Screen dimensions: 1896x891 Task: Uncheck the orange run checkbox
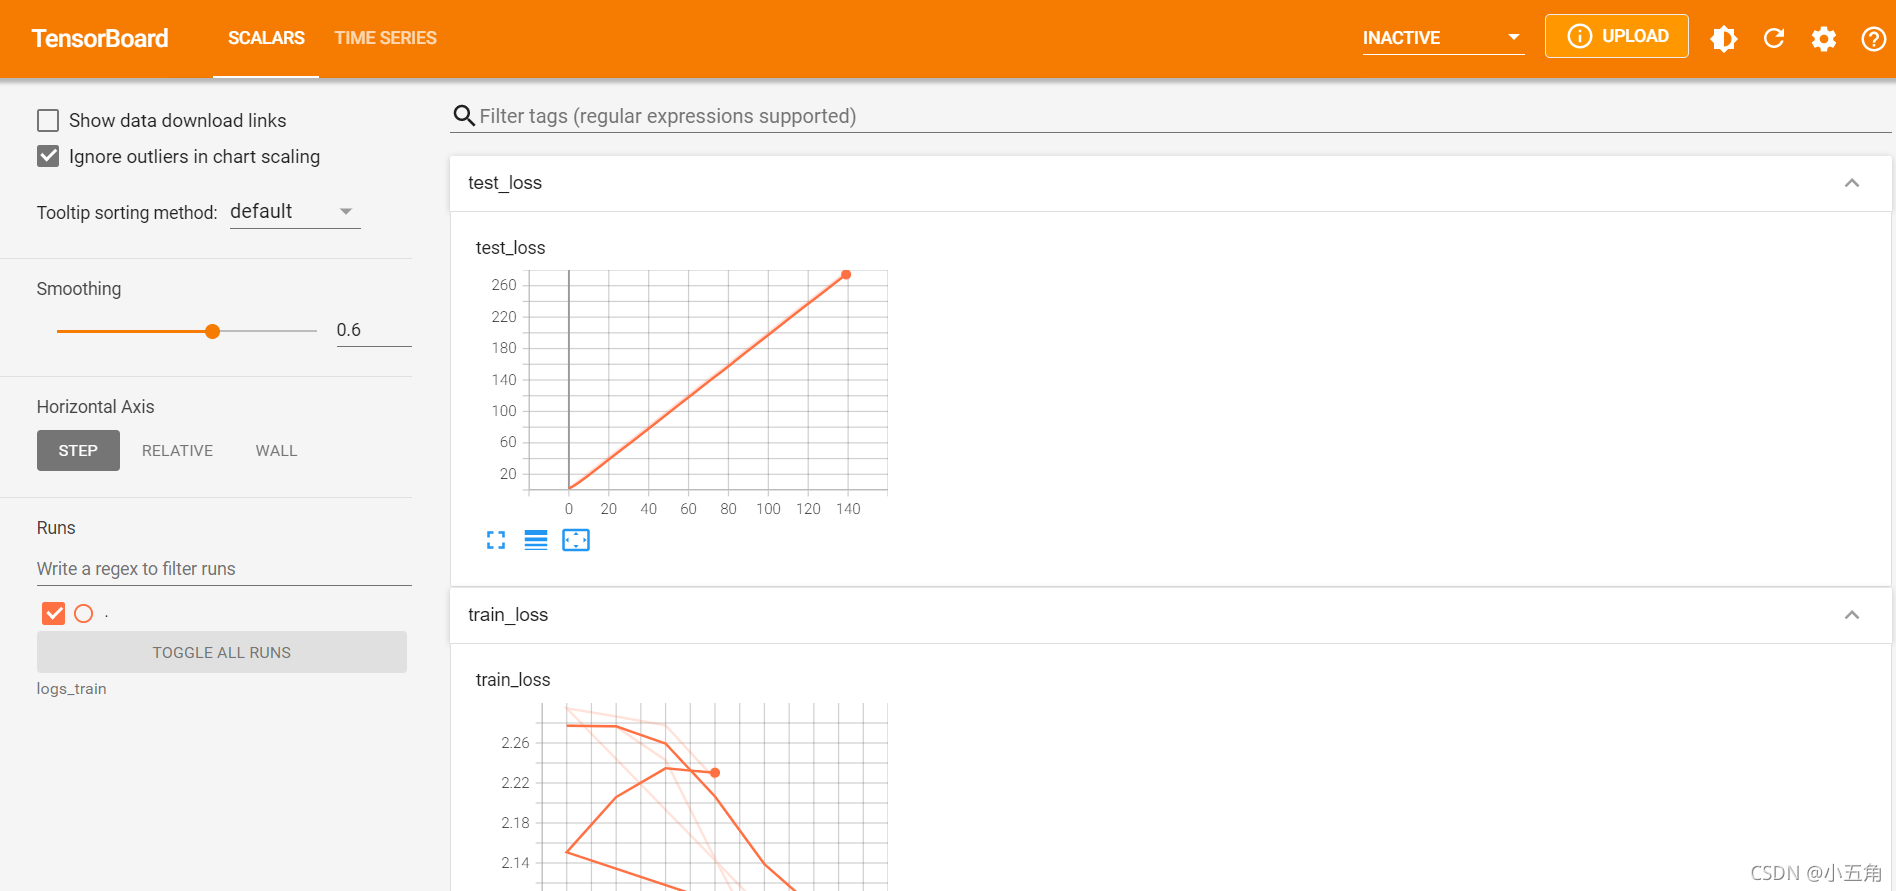point(54,613)
